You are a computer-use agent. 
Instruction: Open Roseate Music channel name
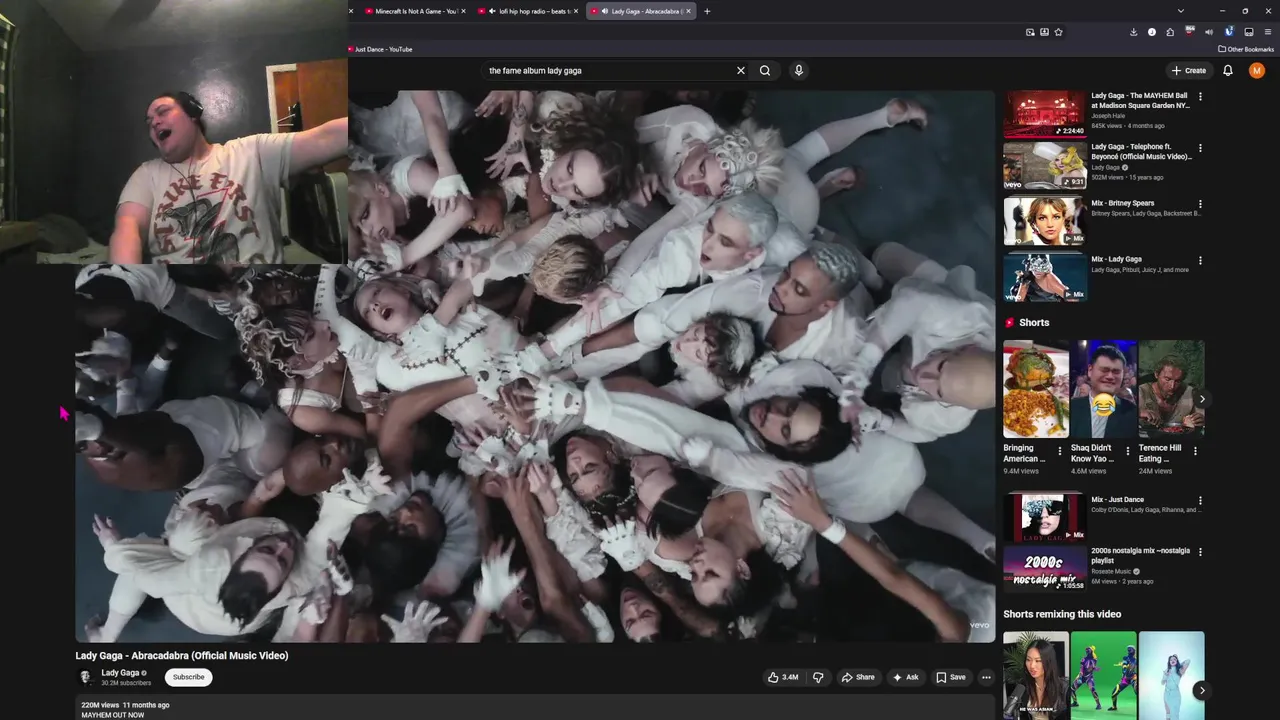coord(1110,572)
